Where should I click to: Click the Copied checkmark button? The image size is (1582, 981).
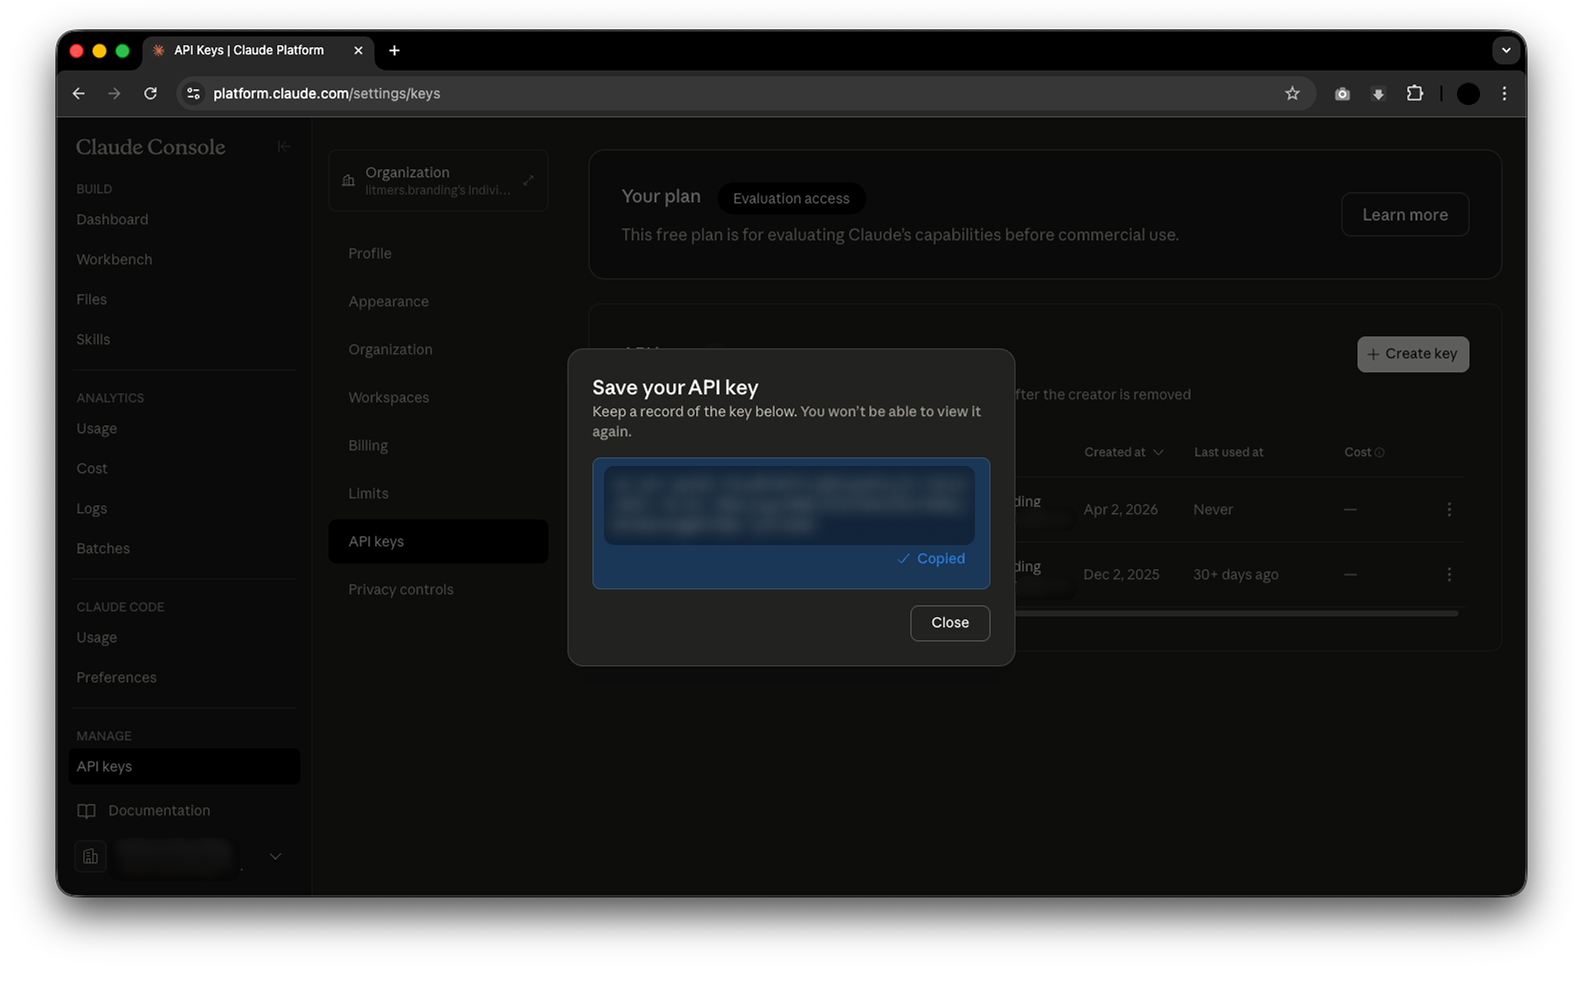click(x=931, y=559)
